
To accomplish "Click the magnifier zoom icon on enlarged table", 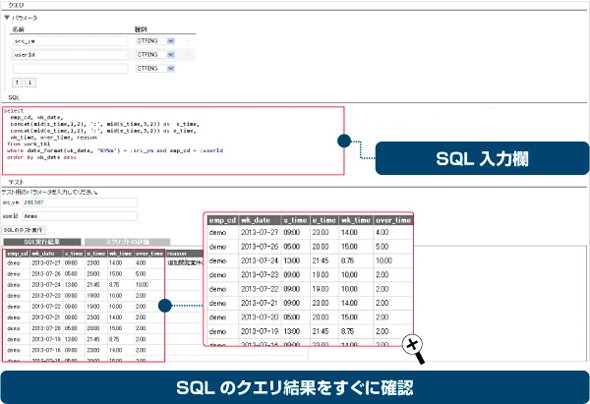I will pos(413,348).
